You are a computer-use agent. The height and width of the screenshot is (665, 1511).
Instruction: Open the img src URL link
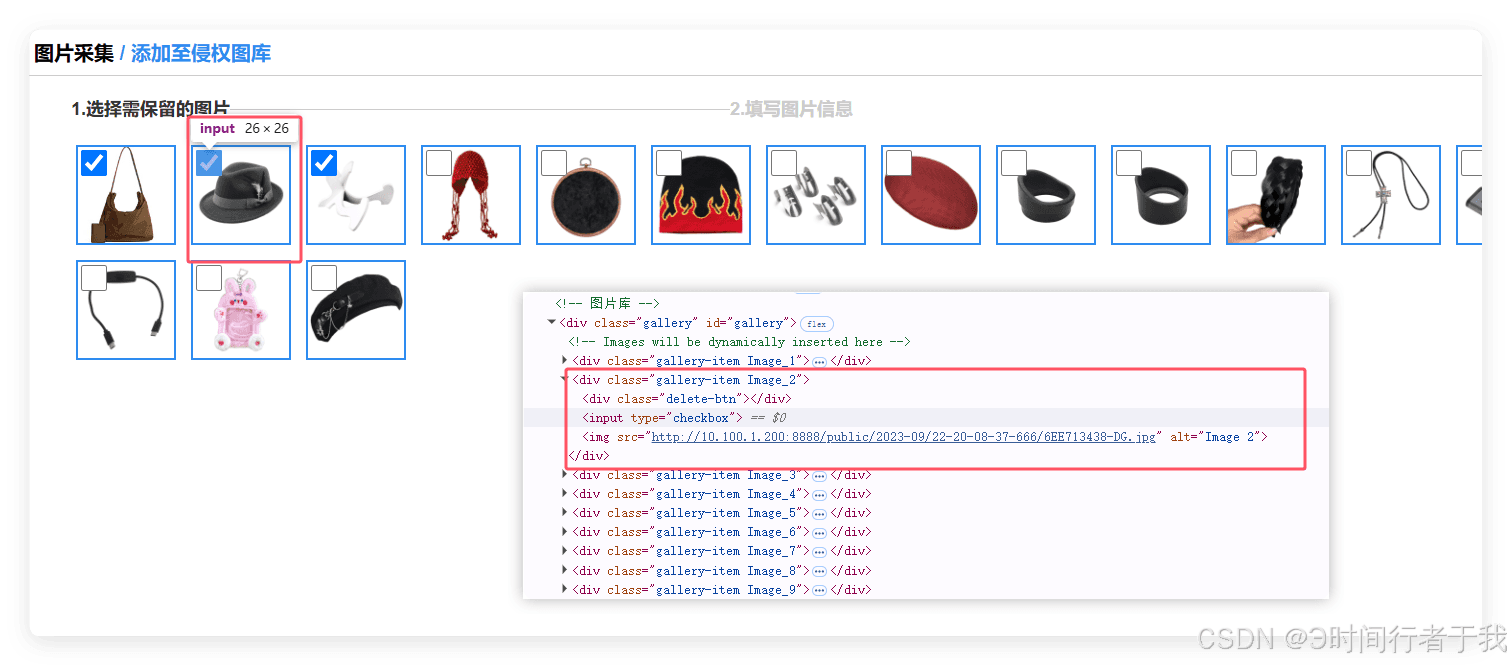[906, 437]
